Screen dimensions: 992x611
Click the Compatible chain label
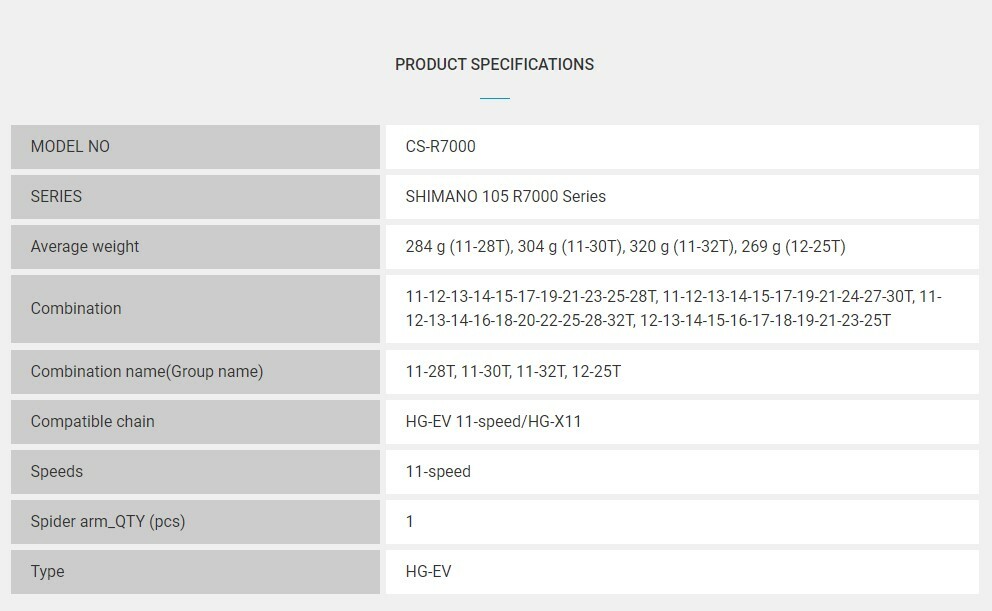click(x=93, y=422)
